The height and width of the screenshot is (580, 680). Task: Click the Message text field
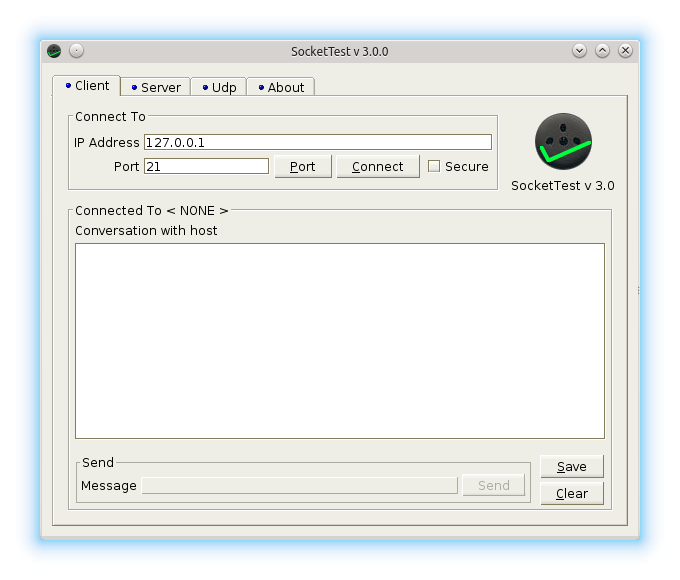click(x=299, y=485)
